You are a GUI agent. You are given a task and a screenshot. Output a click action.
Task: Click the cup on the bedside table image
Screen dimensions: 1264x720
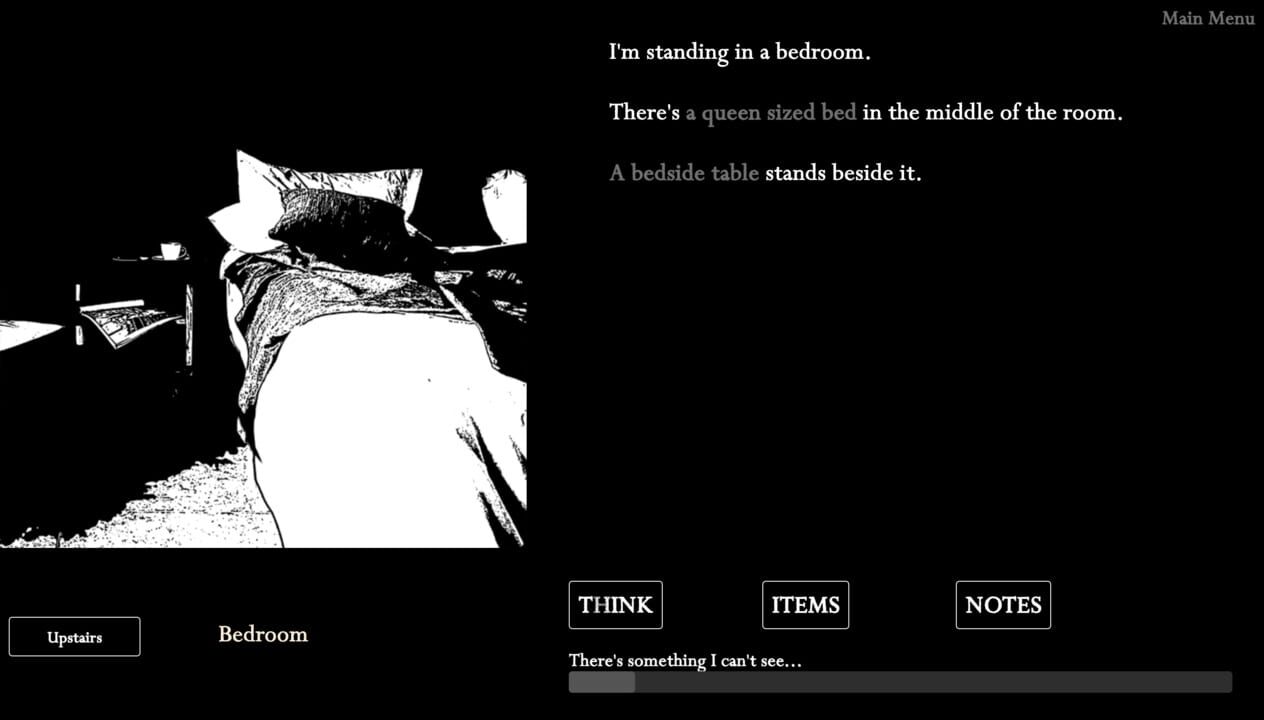tap(171, 250)
